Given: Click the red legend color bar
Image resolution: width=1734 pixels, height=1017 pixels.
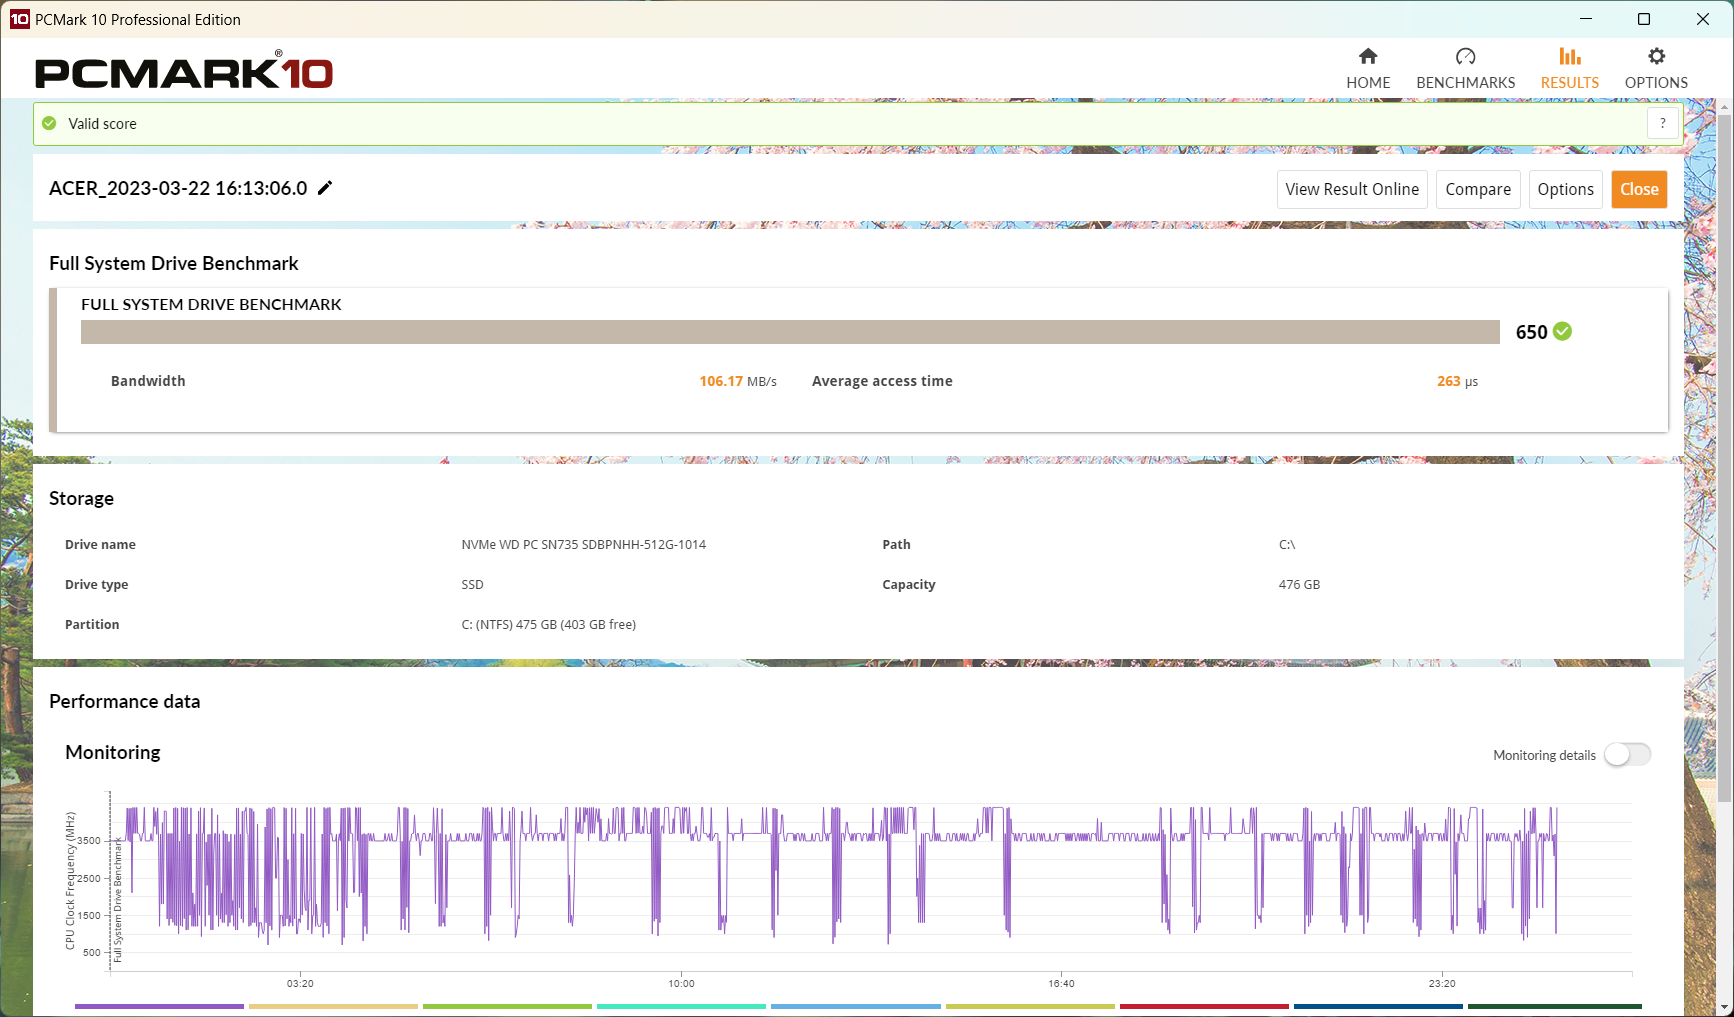Looking at the screenshot, I should (1204, 1006).
